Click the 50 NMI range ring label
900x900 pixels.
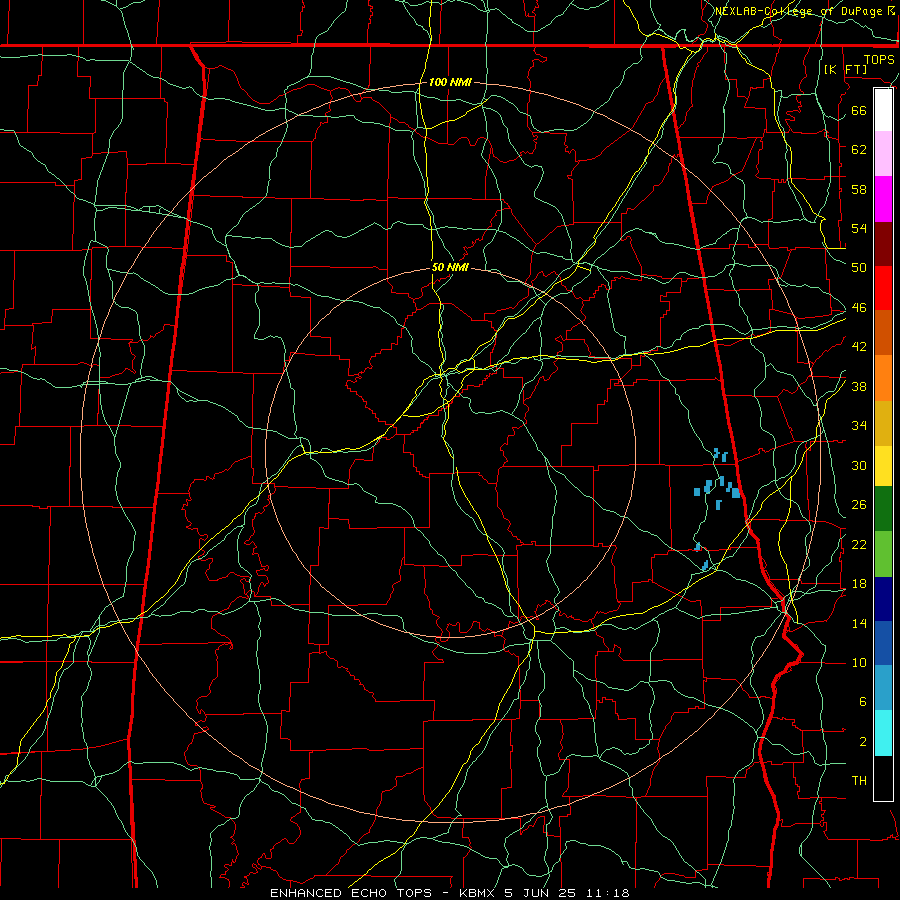pos(450,267)
